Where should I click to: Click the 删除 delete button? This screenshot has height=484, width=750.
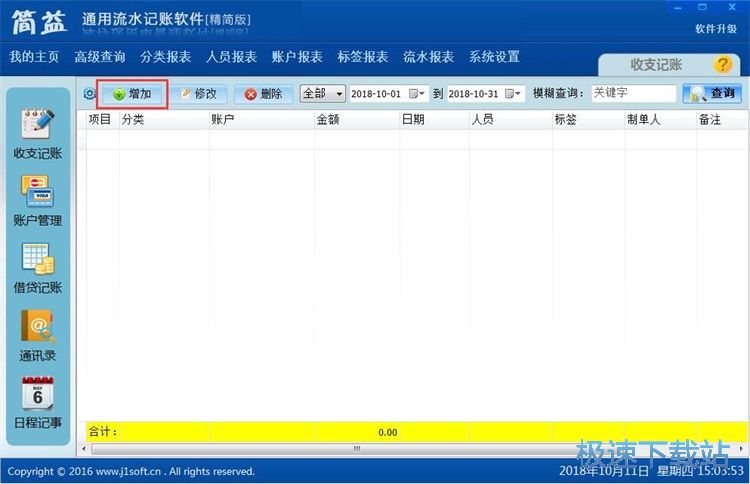(x=264, y=94)
